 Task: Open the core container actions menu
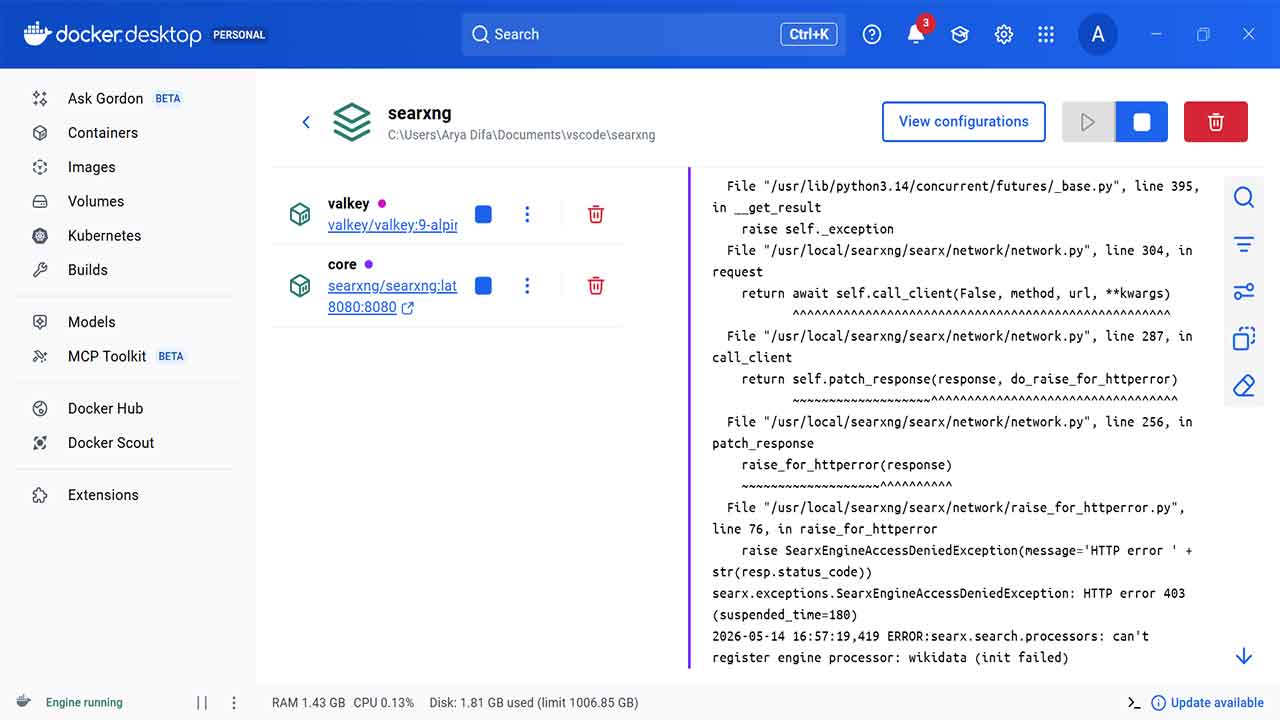527,286
